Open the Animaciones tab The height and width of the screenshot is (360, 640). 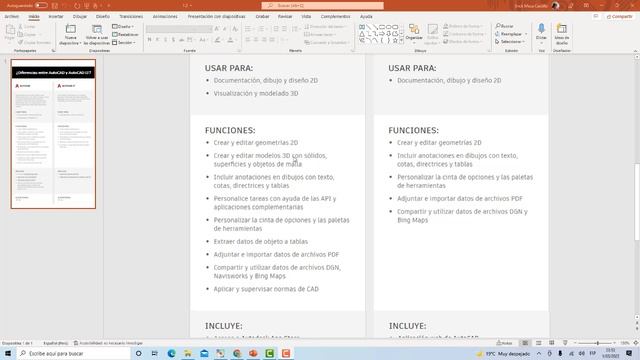tap(165, 17)
